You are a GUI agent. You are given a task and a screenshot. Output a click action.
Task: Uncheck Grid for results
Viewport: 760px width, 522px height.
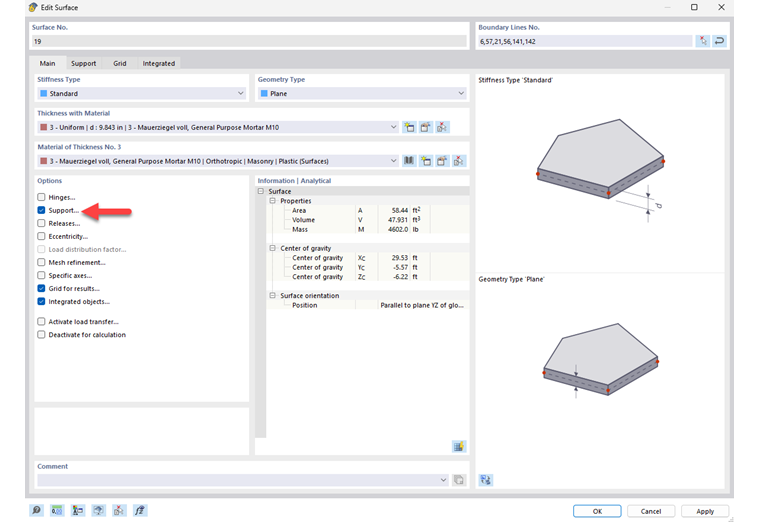[41, 288]
